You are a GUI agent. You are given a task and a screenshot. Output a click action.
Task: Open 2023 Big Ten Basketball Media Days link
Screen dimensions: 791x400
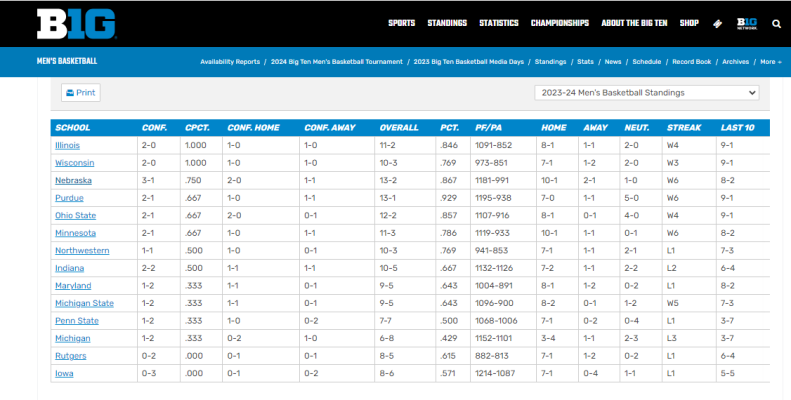pos(469,62)
